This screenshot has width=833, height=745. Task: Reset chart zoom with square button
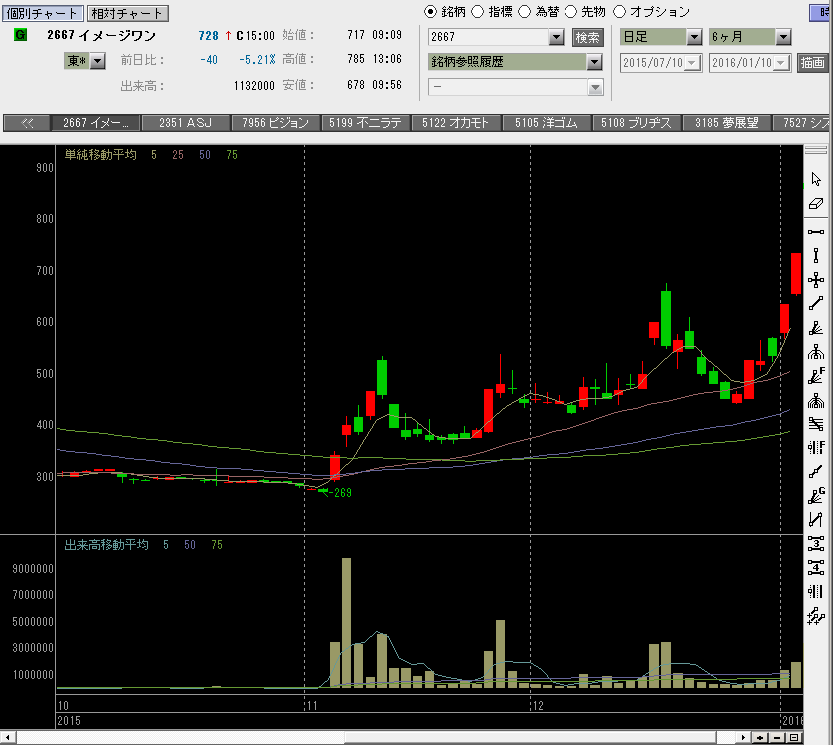(794, 738)
